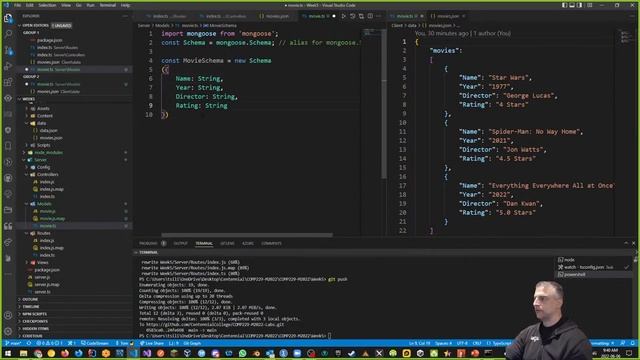Screen dimensions: 640x360
Task: Click the Windows Start button
Action: click(8, 353)
